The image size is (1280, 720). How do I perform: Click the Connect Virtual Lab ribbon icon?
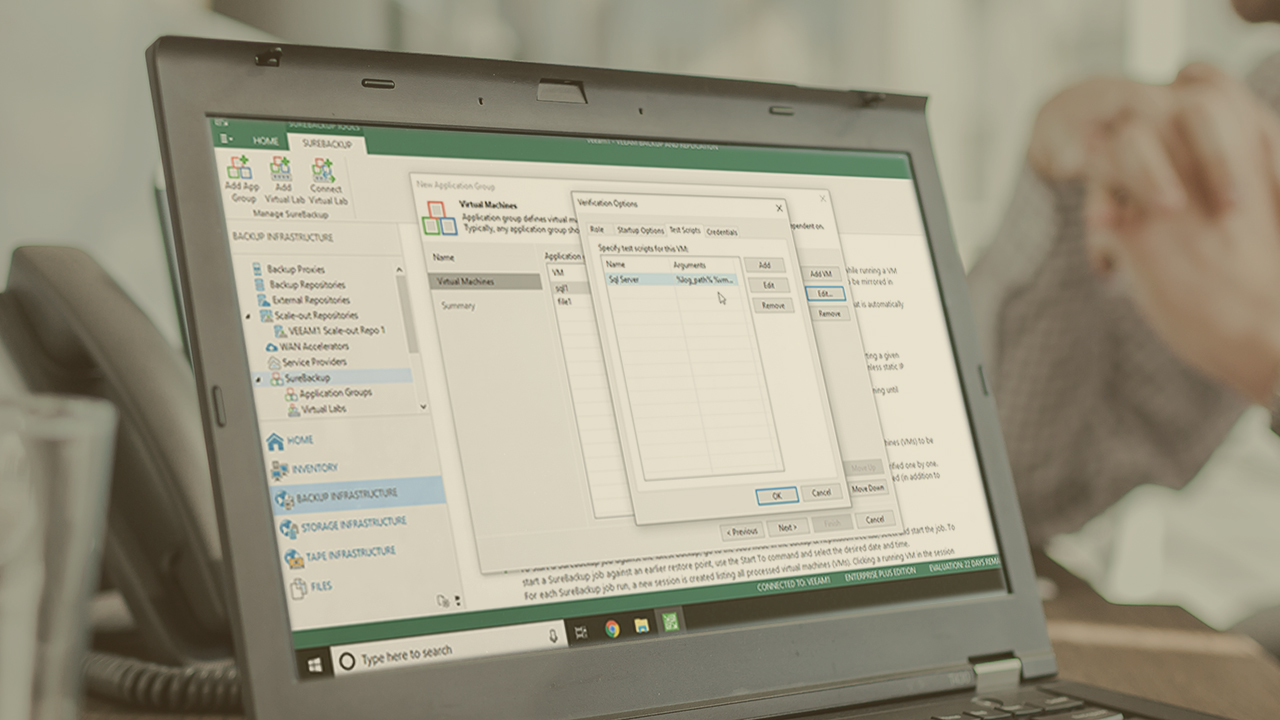[x=326, y=182]
